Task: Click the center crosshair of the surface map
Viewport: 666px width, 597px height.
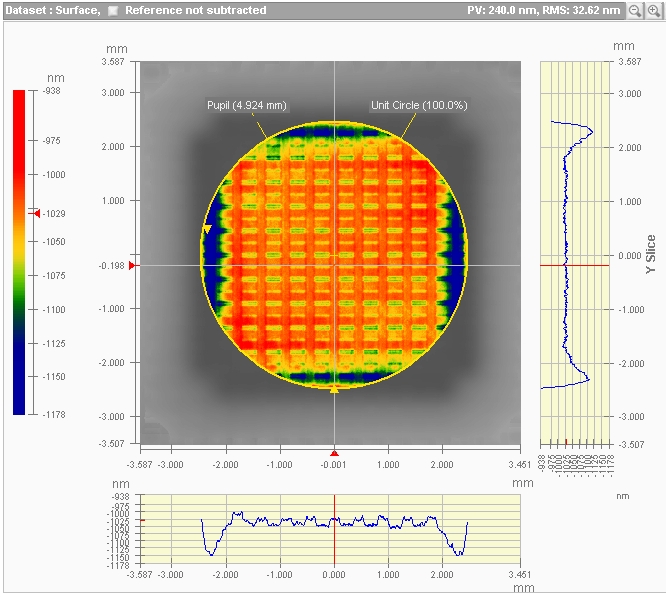Action: click(x=334, y=265)
